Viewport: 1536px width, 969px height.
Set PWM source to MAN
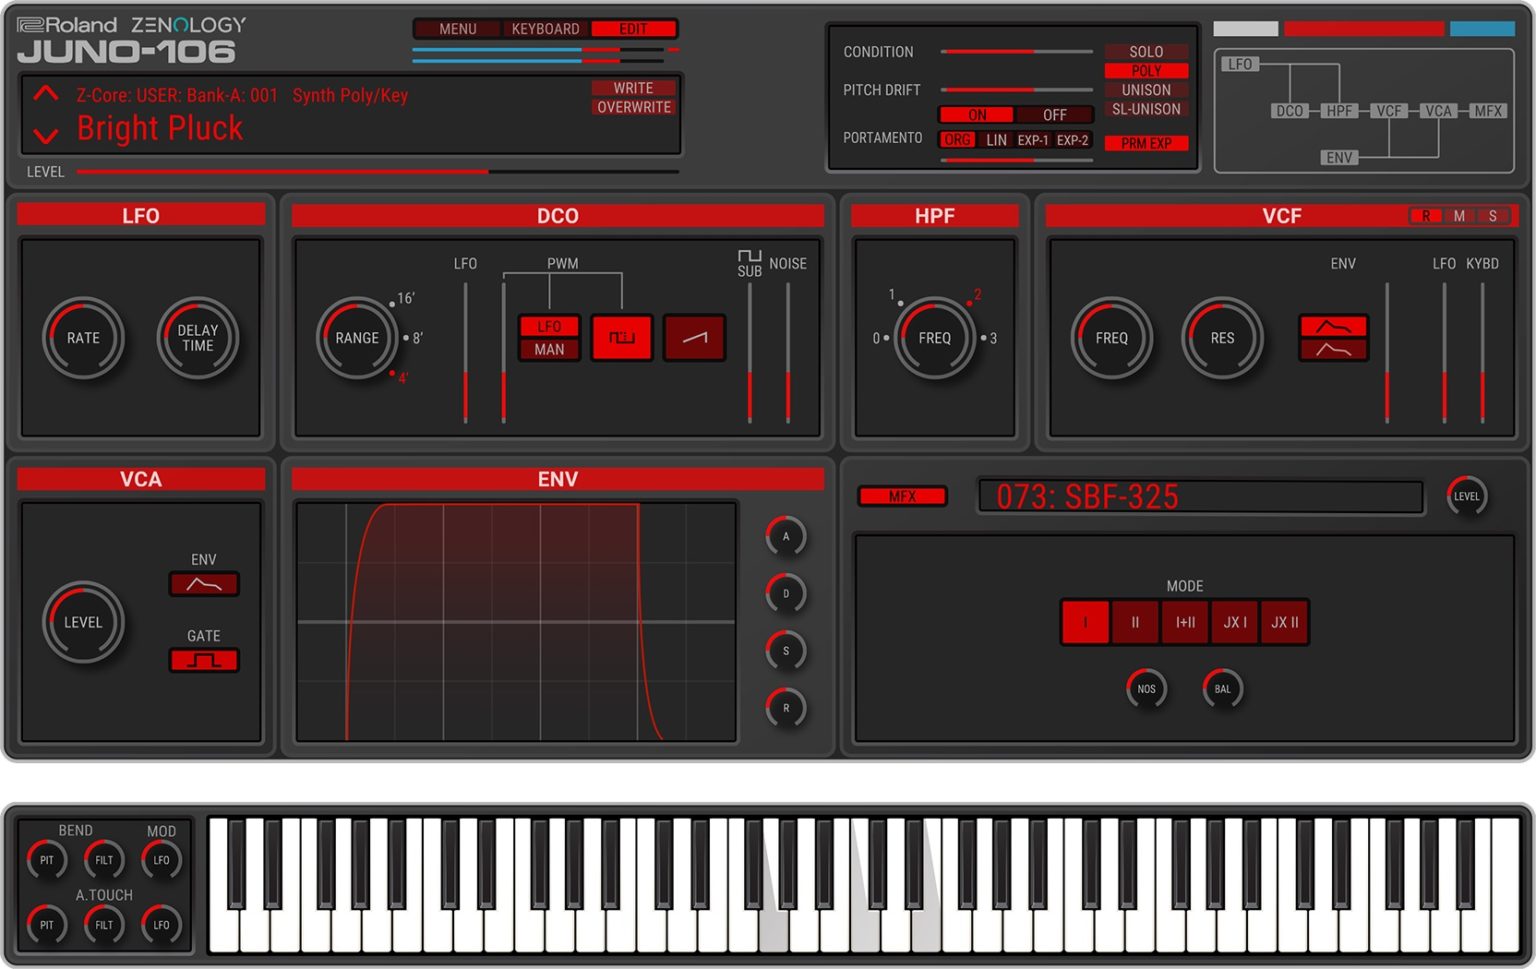[x=549, y=350]
